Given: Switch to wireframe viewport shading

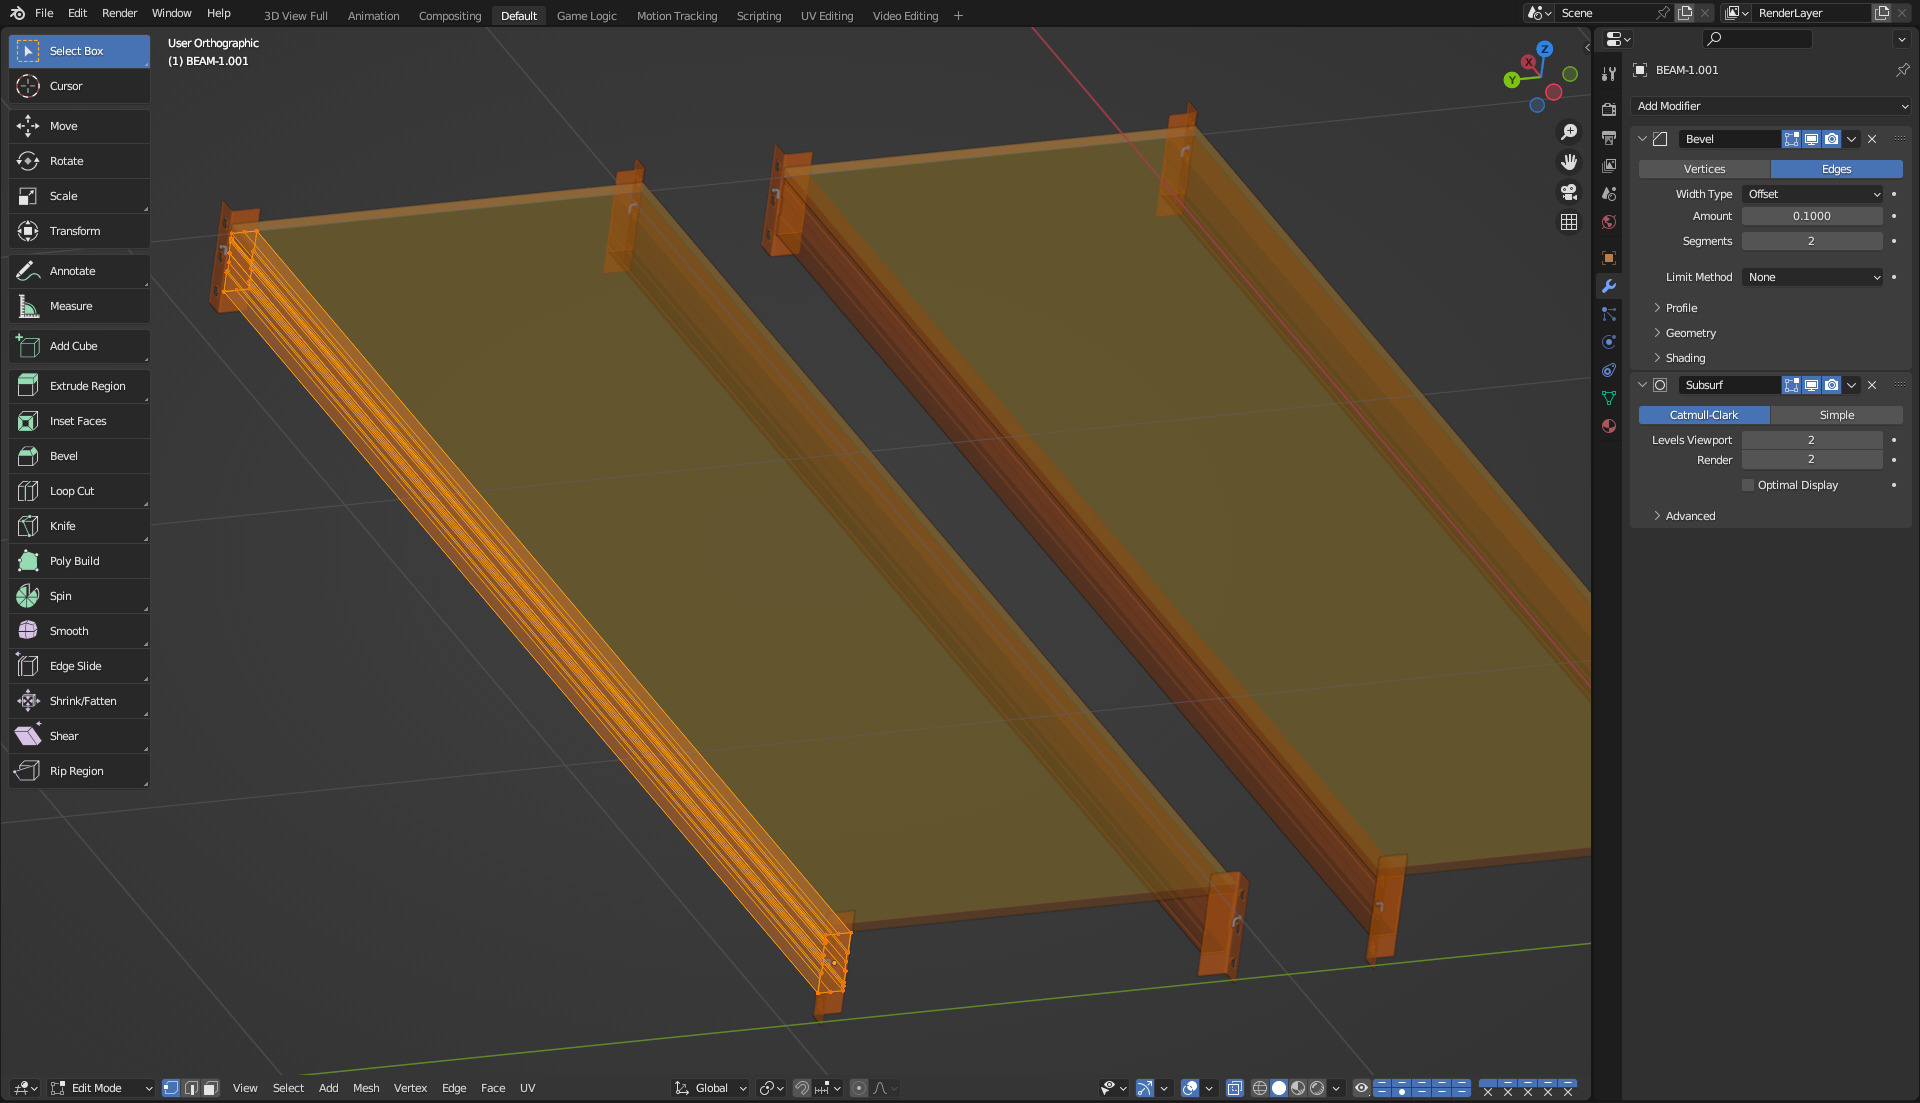Looking at the screenshot, I should pos(1260,1088).
